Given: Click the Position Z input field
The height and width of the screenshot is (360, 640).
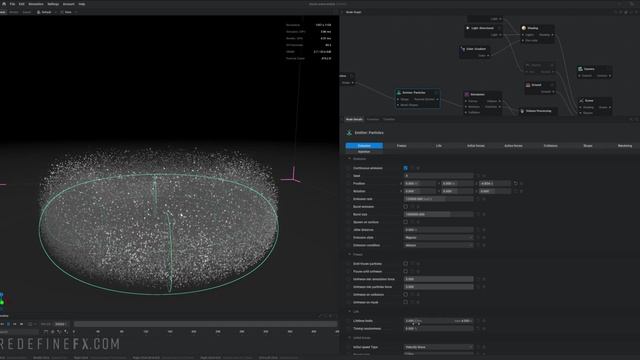Looking at the screenshot, I should (x=495, y=183).
